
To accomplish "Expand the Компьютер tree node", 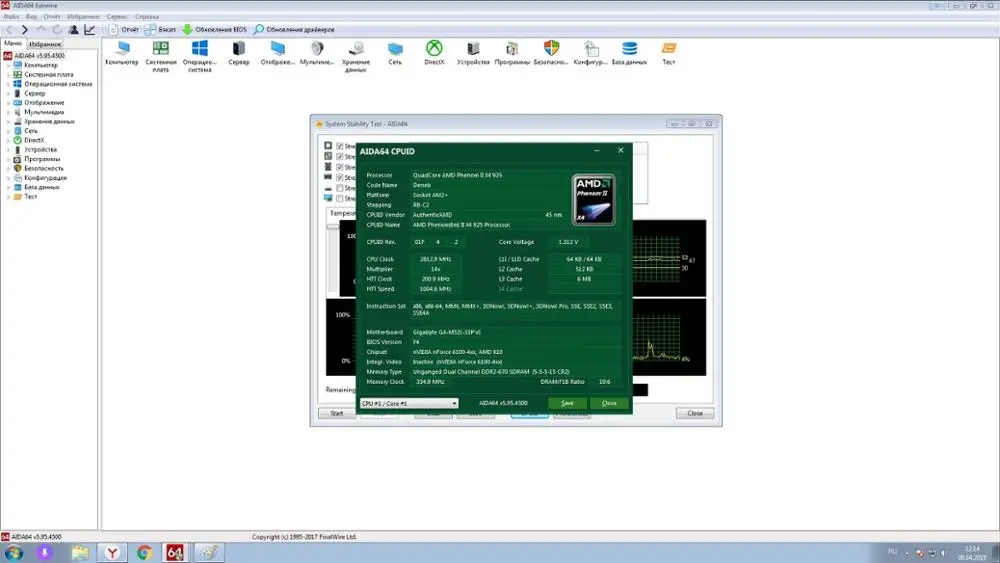I will coord(8,65).
